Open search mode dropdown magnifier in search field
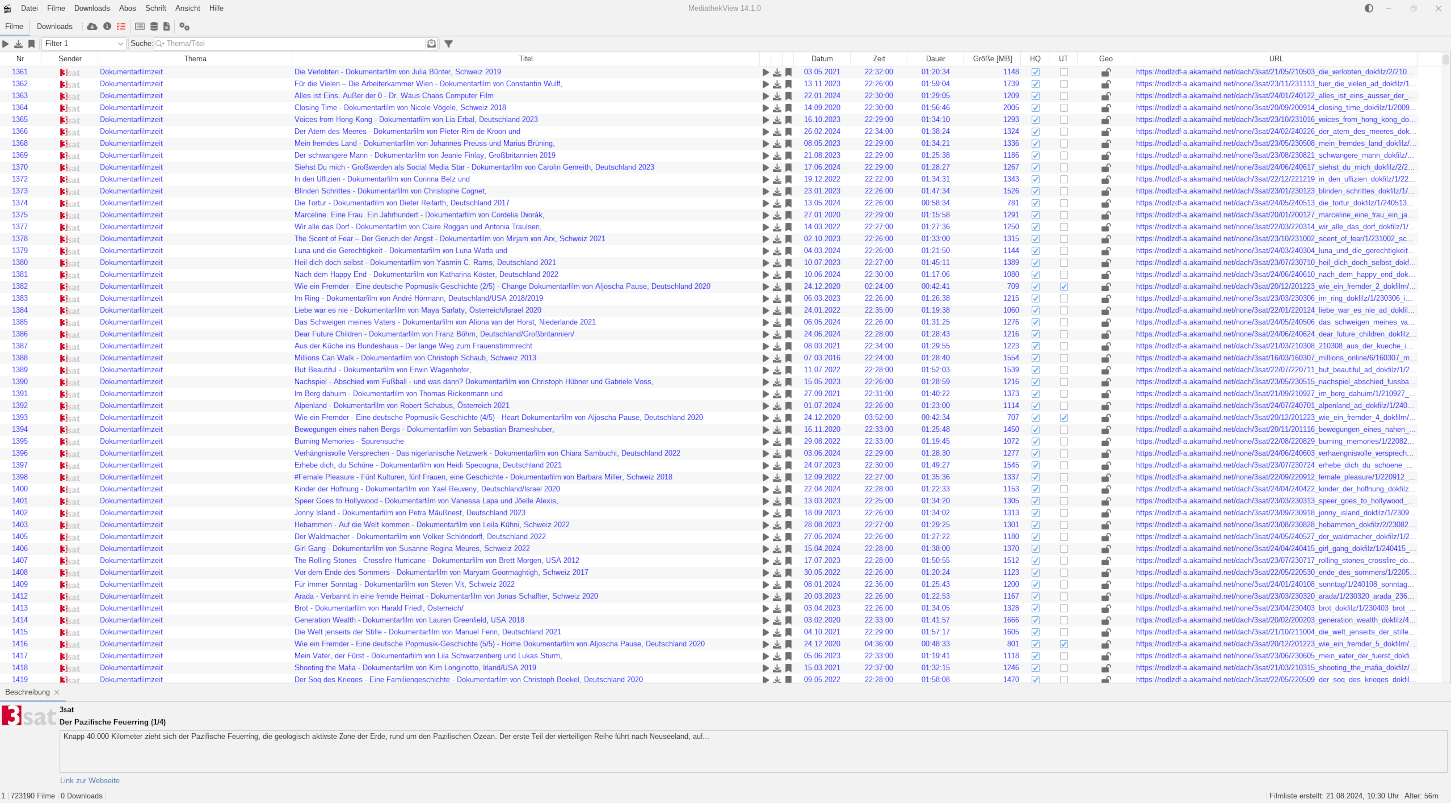The height and width of the screenshot is (803, 1451). (x=160, y=44)
